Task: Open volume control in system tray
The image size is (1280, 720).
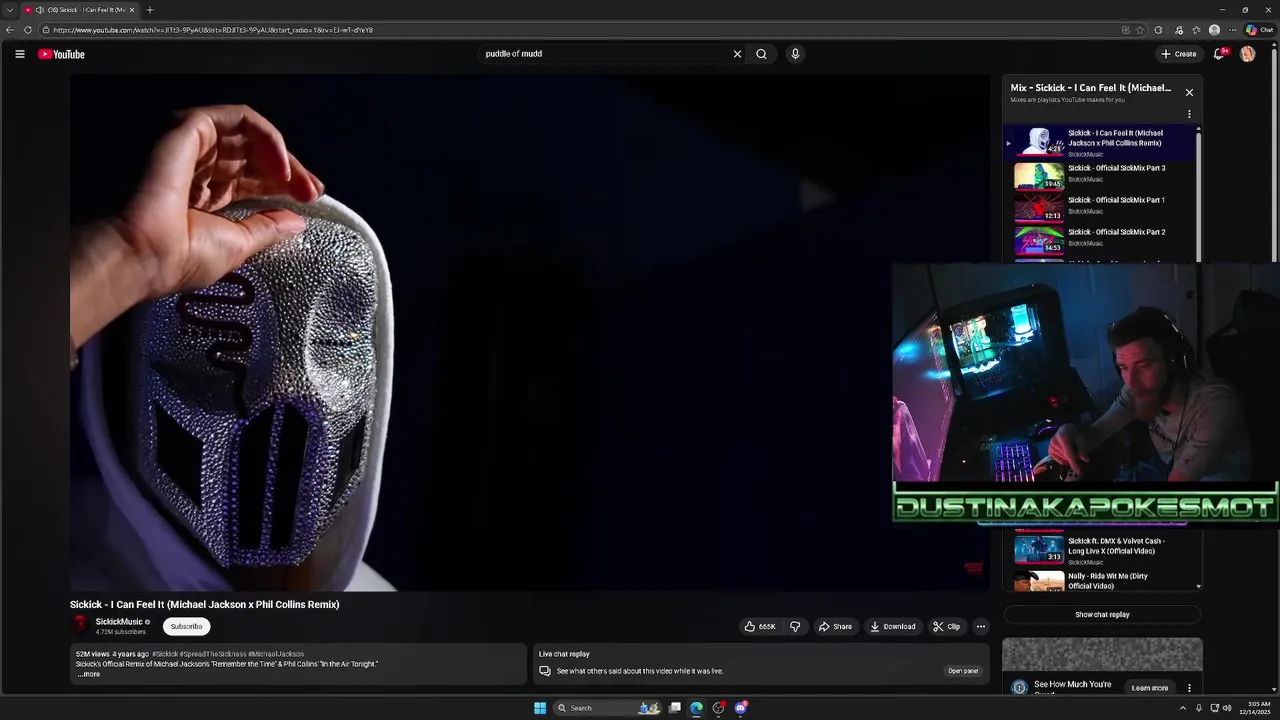Action: (x=1227, y=708)
